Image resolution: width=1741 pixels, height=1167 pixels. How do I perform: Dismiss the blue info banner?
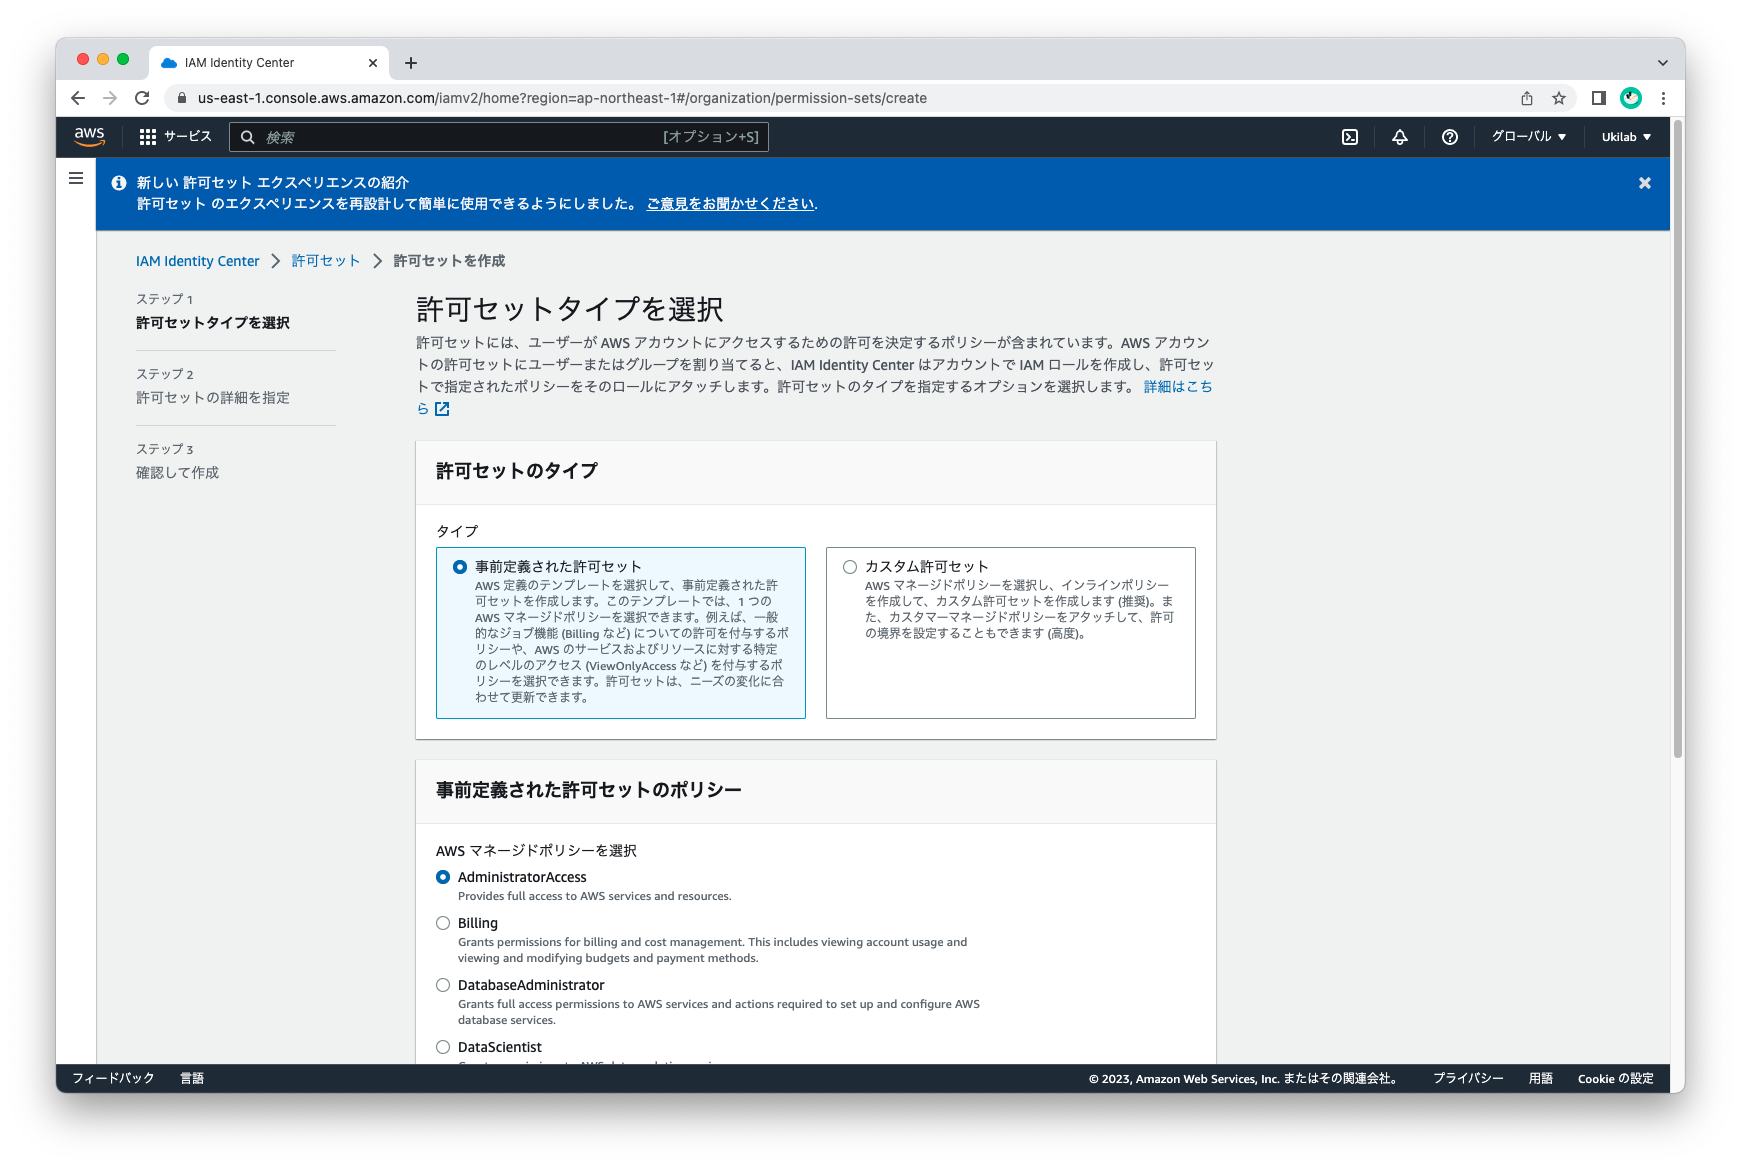[1645, 183]
